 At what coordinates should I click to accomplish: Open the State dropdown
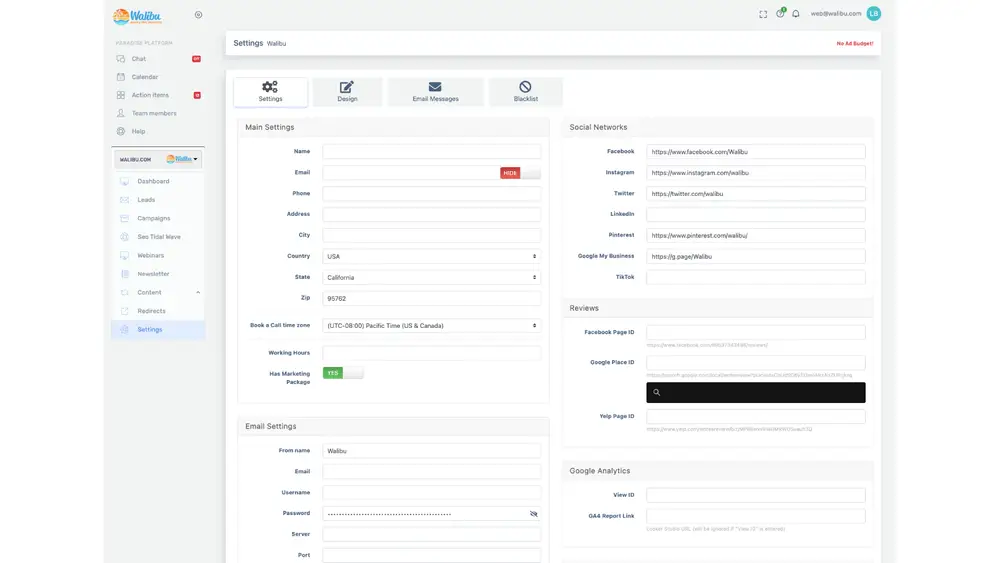[431, 277]
